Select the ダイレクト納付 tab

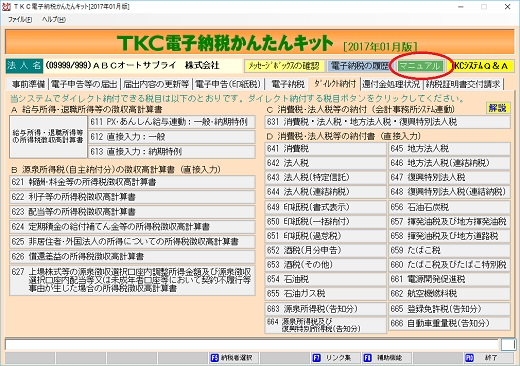[335, 84]
